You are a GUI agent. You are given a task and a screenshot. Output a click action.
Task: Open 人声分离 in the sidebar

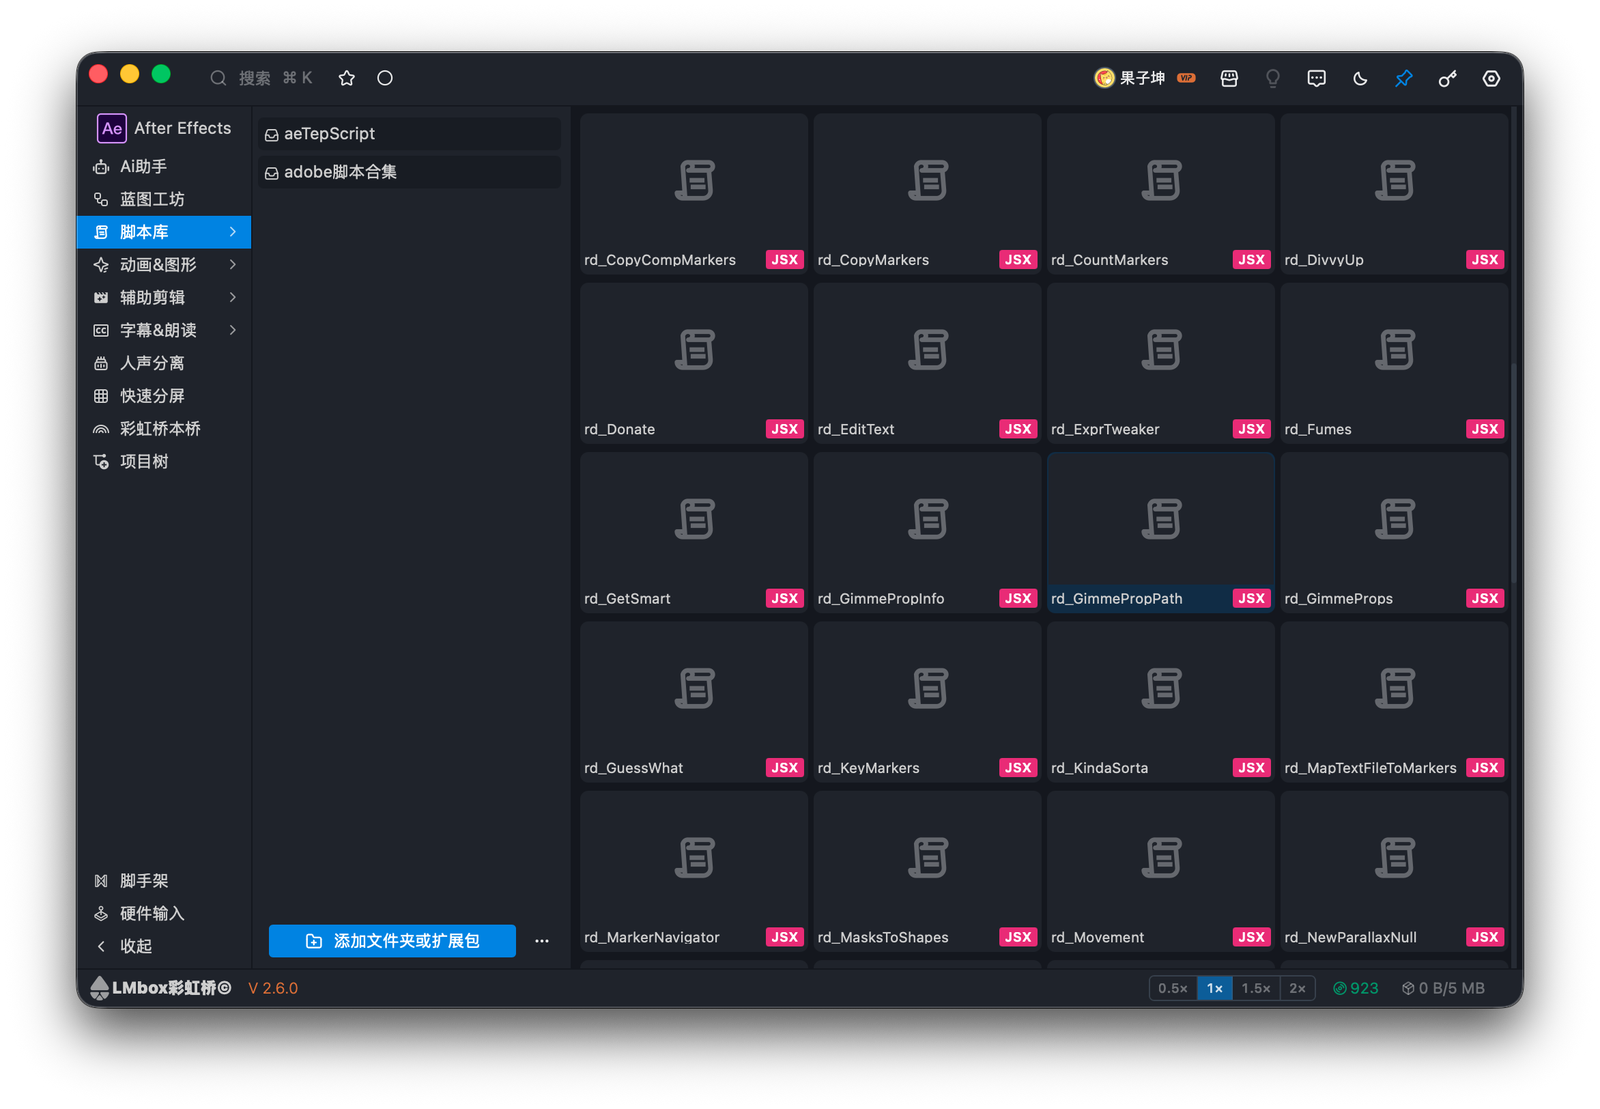click(164, 363)
